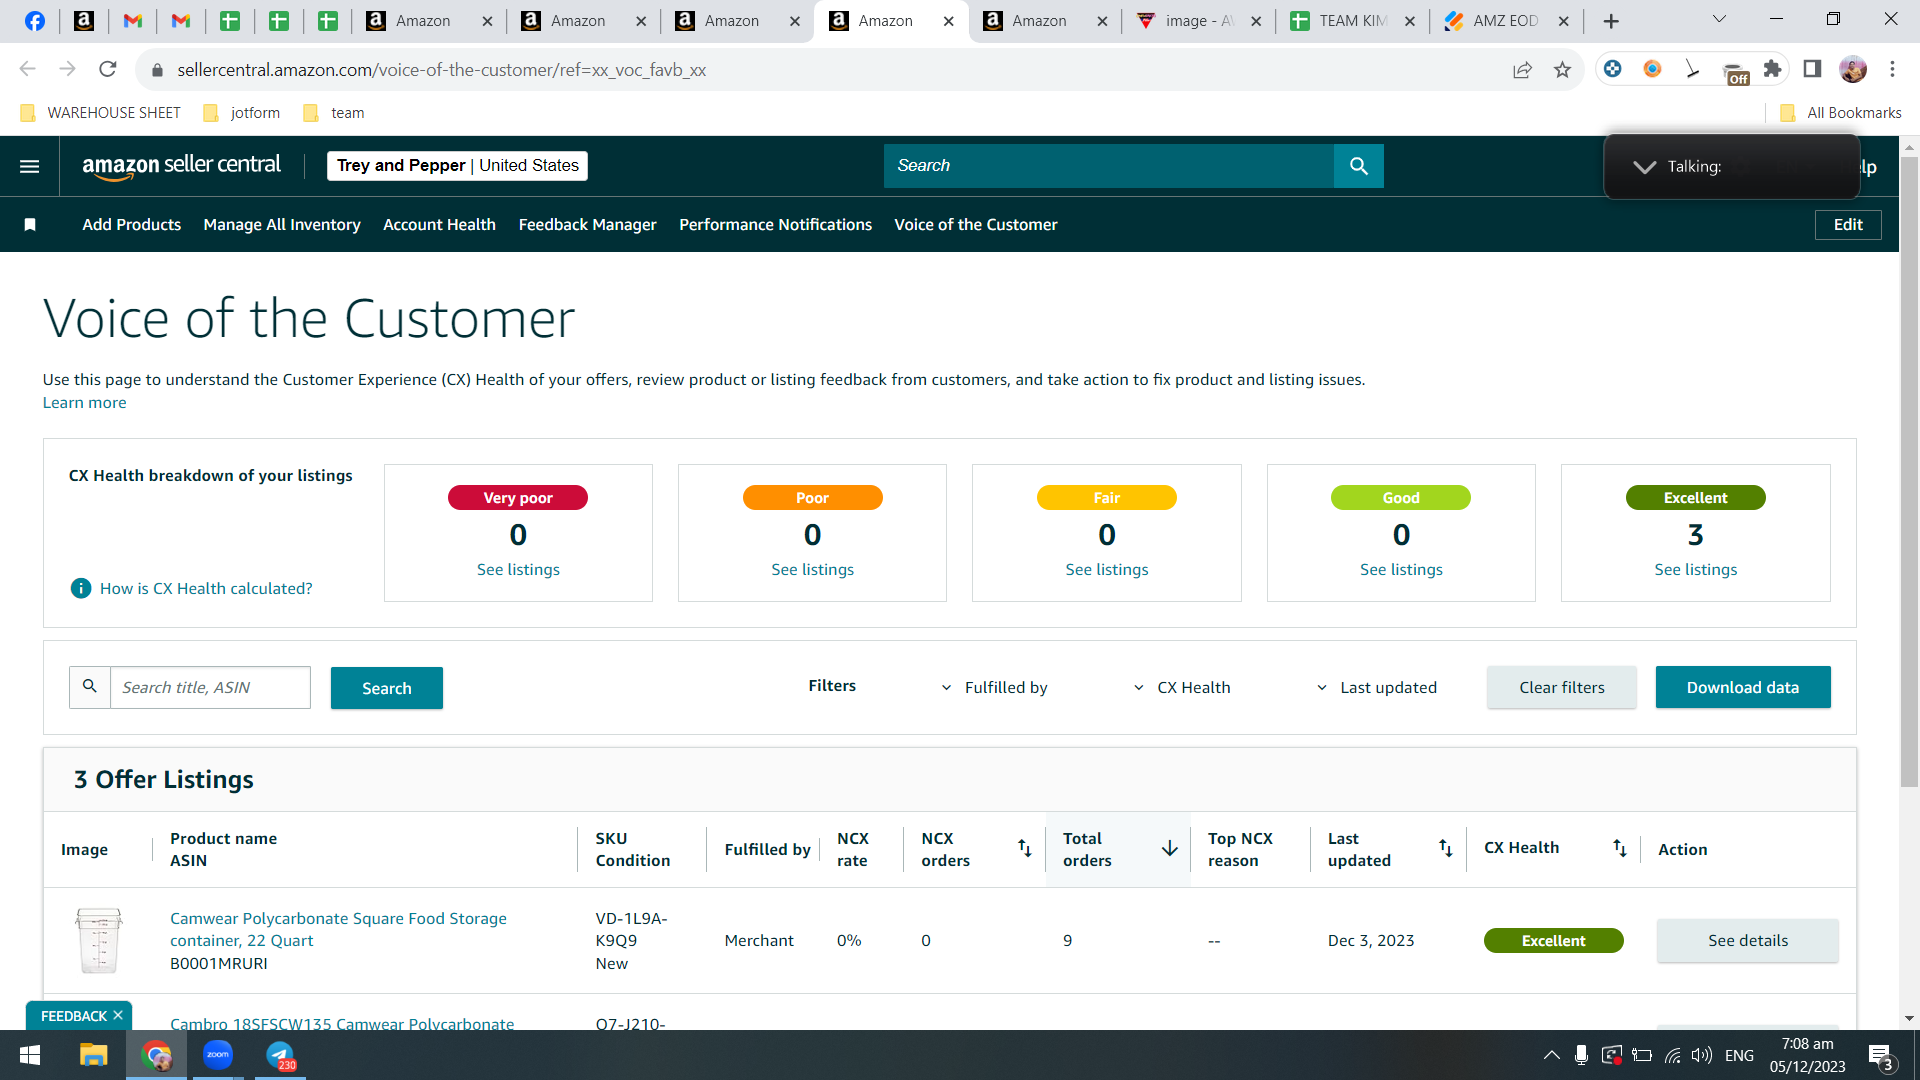Sort listings by Last updated arrows

(x=1446, y=848)
